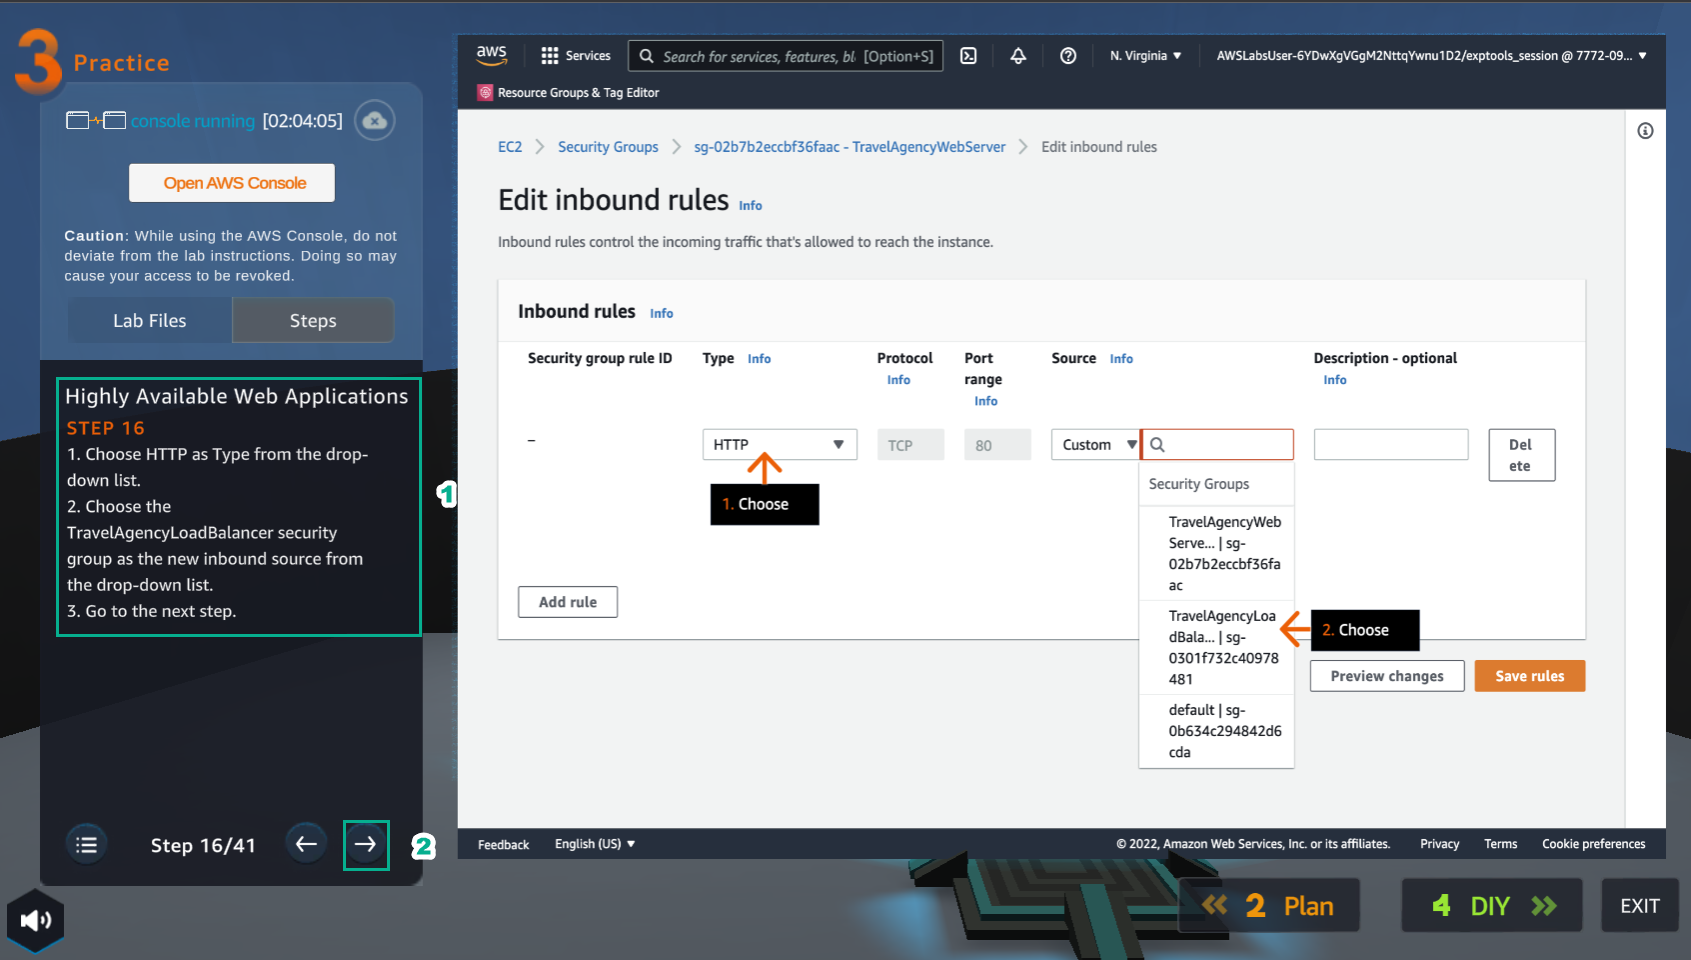
Task: Click Preview changes button
Action: tap(1387, 676)
